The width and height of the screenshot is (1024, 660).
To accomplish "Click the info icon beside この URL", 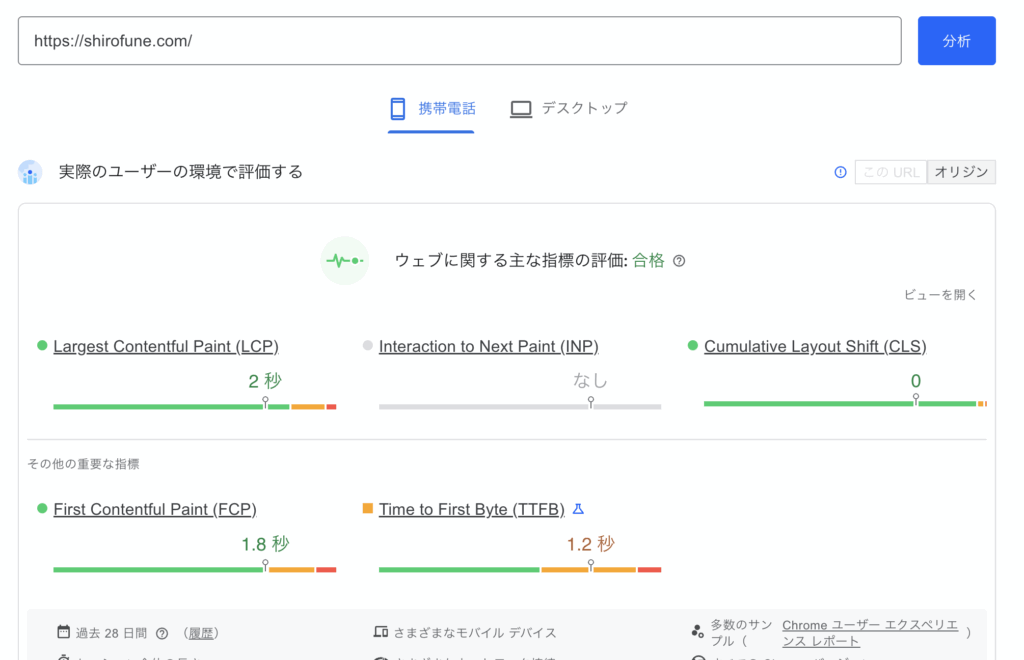I will click(x=840, y=172).
